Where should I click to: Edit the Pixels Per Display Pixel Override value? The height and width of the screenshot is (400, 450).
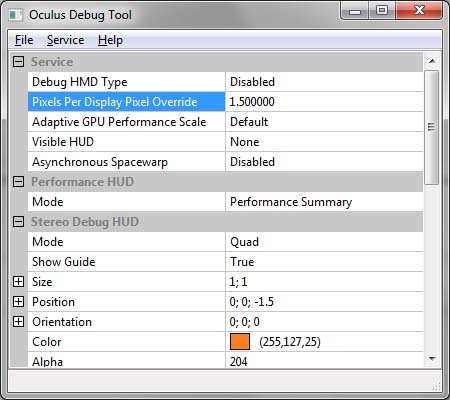324,102
